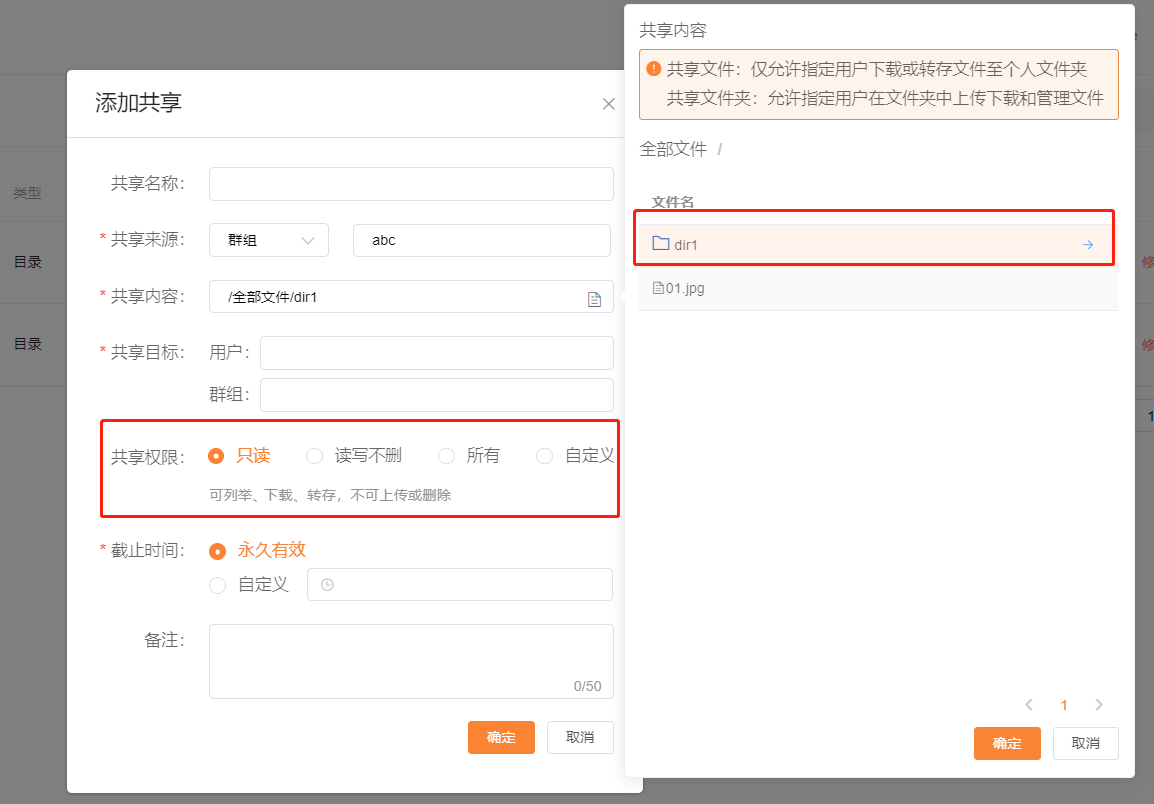Cancel the 添加共享 dialog with 取消
The height and width of the screenshot is (804, 1154).
coord(580,737)
